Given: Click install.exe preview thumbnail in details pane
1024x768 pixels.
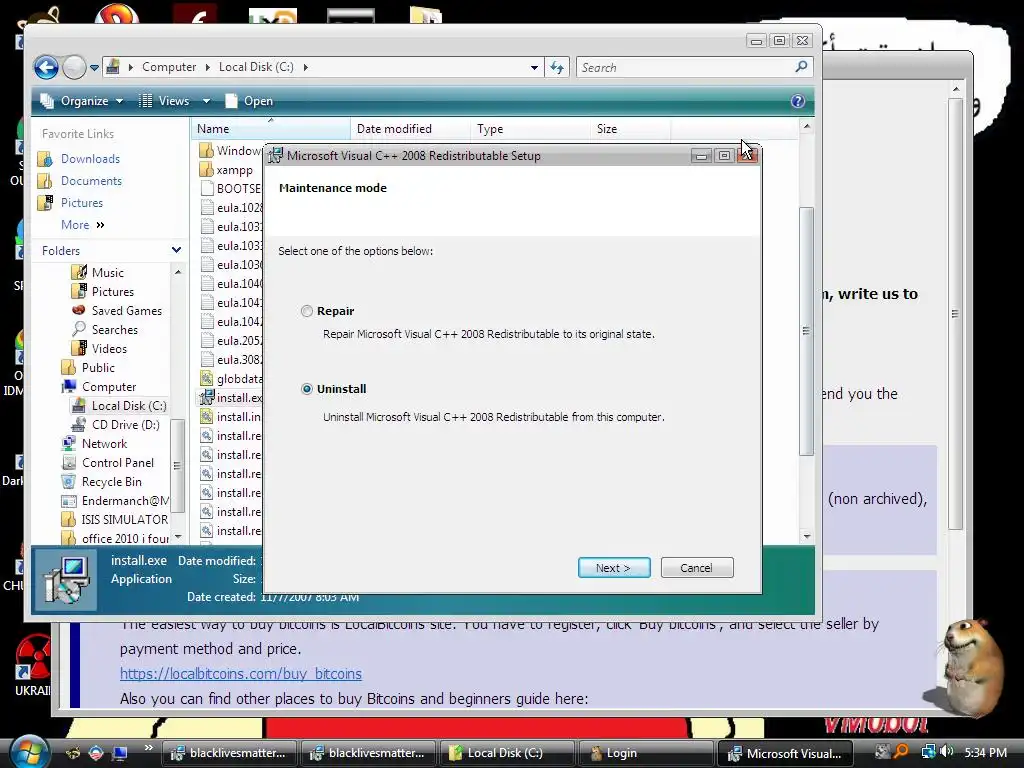Looking at the screenshot, I should coord(65,579).
